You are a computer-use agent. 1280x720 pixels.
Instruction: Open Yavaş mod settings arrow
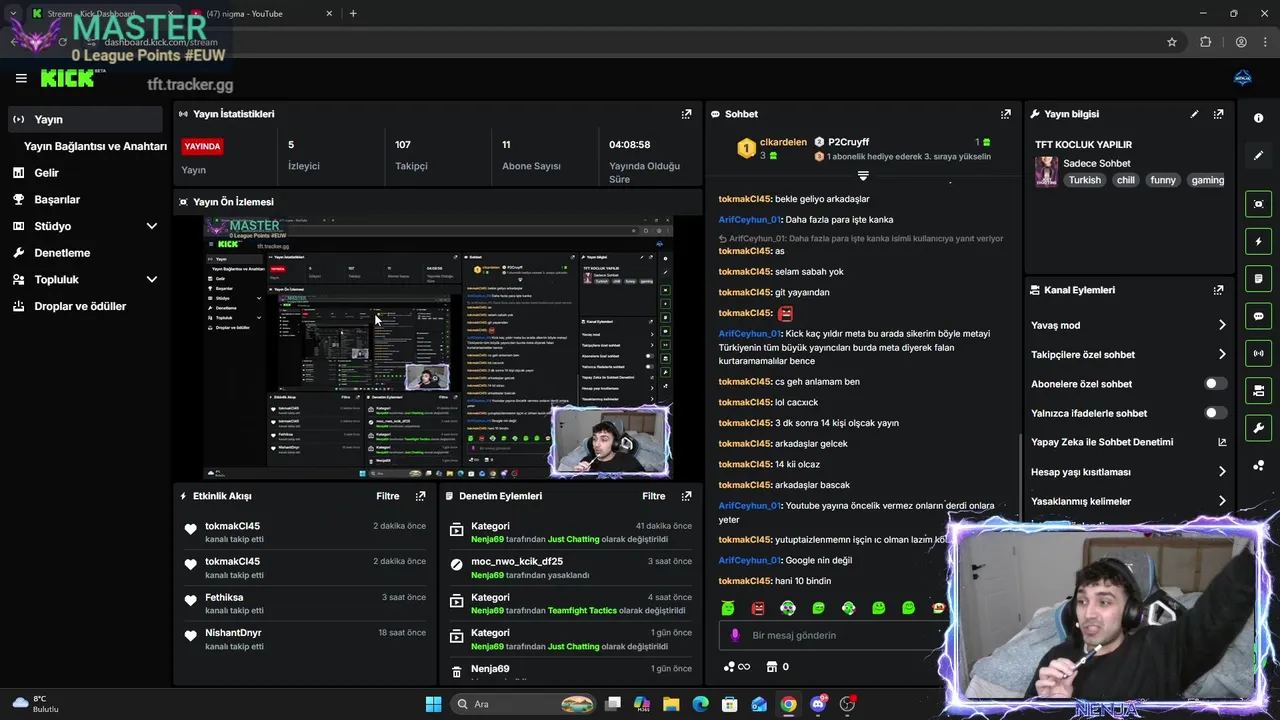[x=1221, y=325]
